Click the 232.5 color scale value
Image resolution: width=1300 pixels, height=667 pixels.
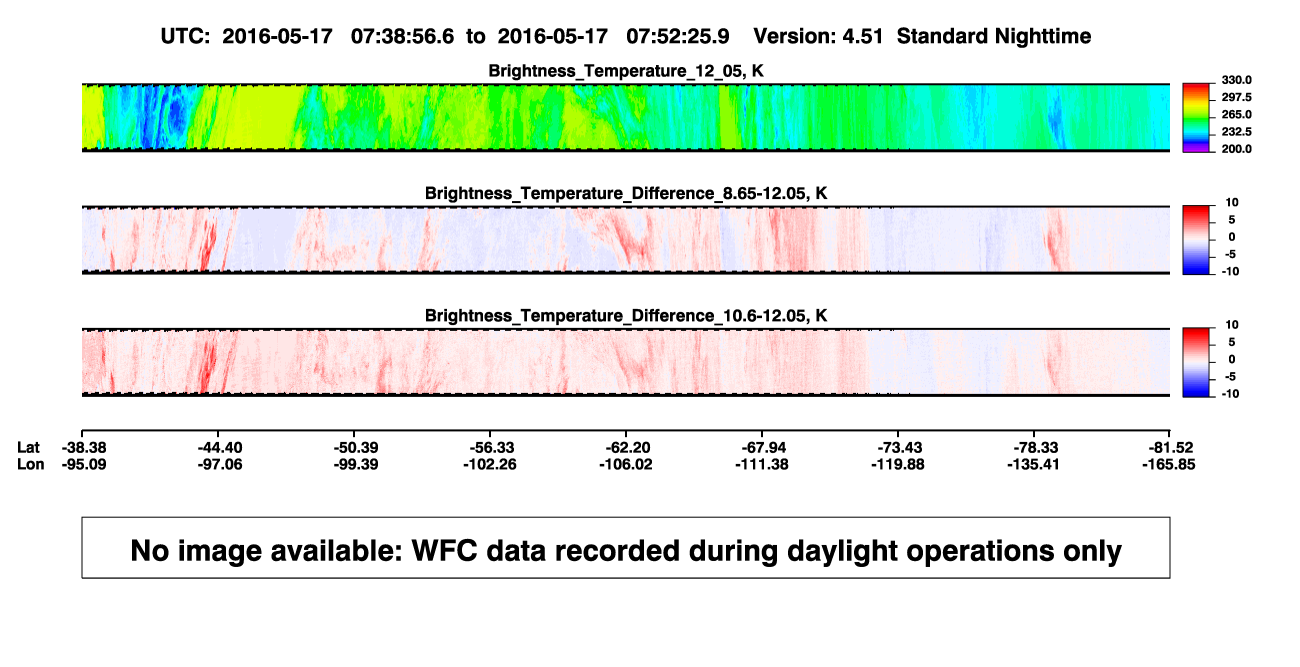pyautogui.click(x=1235, y=132)
